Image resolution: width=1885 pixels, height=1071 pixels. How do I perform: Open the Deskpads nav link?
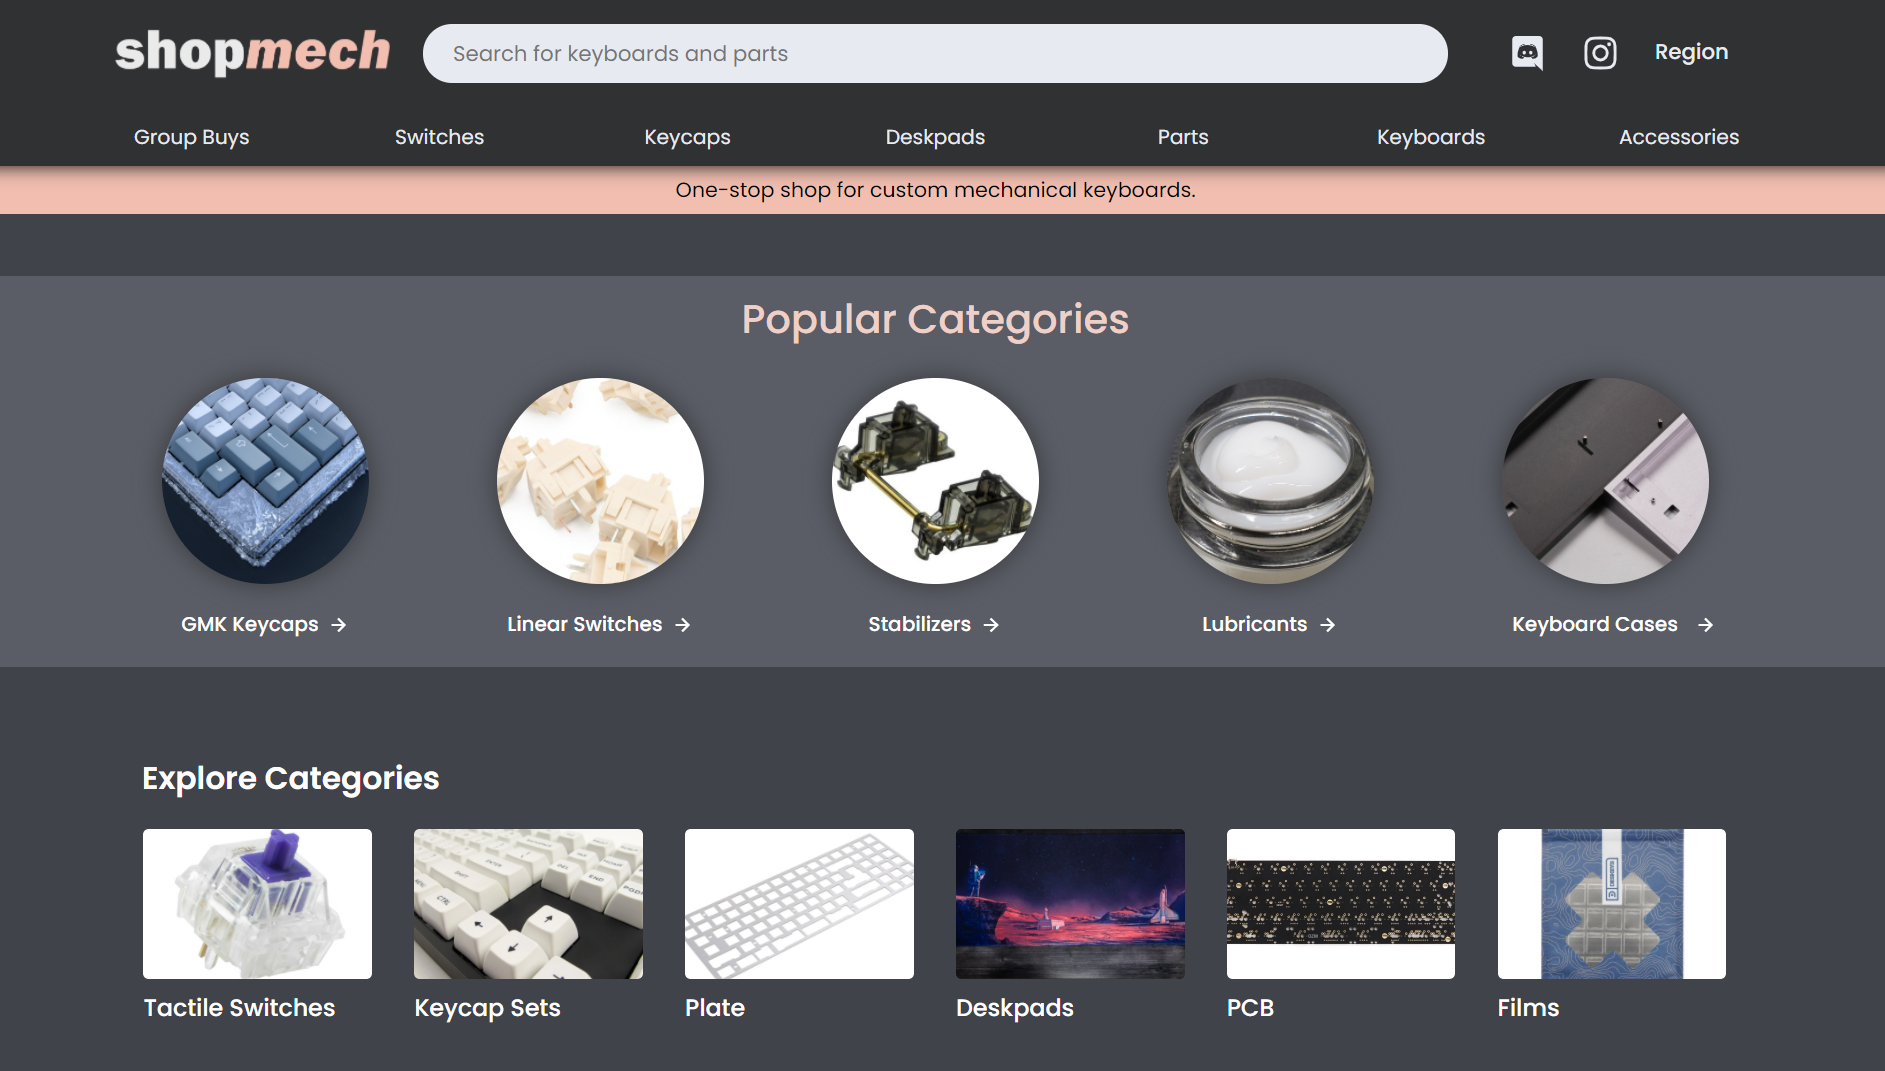(x=934, y=137)
